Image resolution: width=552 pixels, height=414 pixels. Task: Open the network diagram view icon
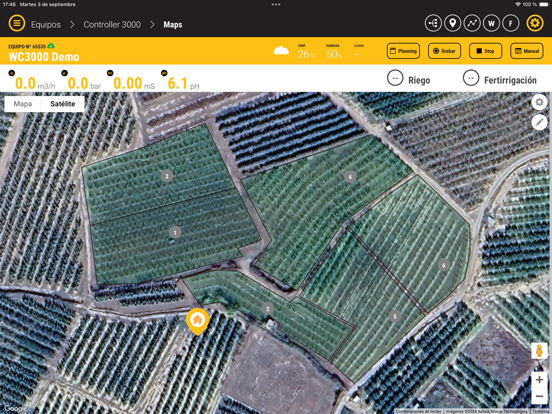[x=433, y=24]
